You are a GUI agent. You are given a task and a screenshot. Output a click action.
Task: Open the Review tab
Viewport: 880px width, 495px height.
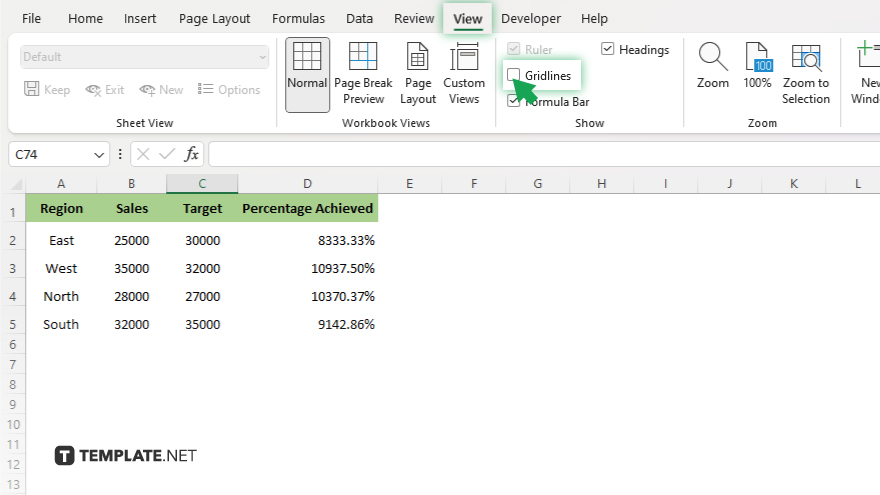click(414, 19)
